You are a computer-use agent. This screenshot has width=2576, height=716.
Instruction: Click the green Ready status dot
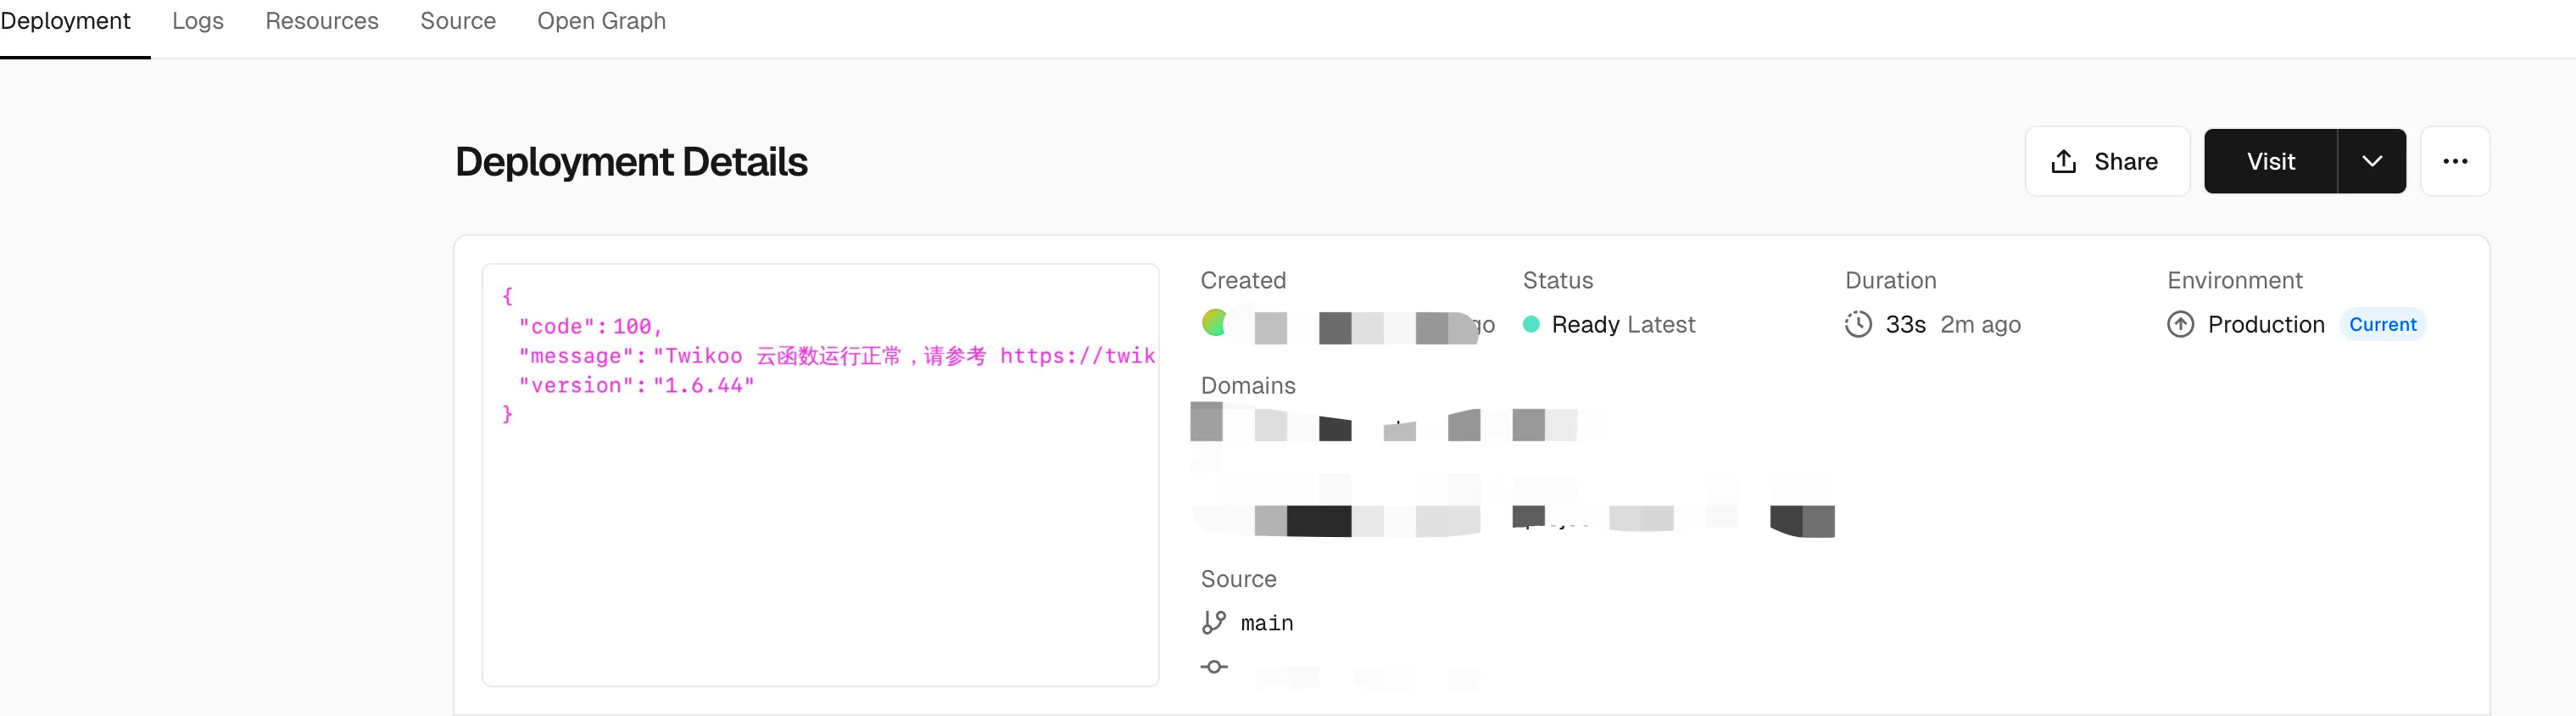point(1530,325)
